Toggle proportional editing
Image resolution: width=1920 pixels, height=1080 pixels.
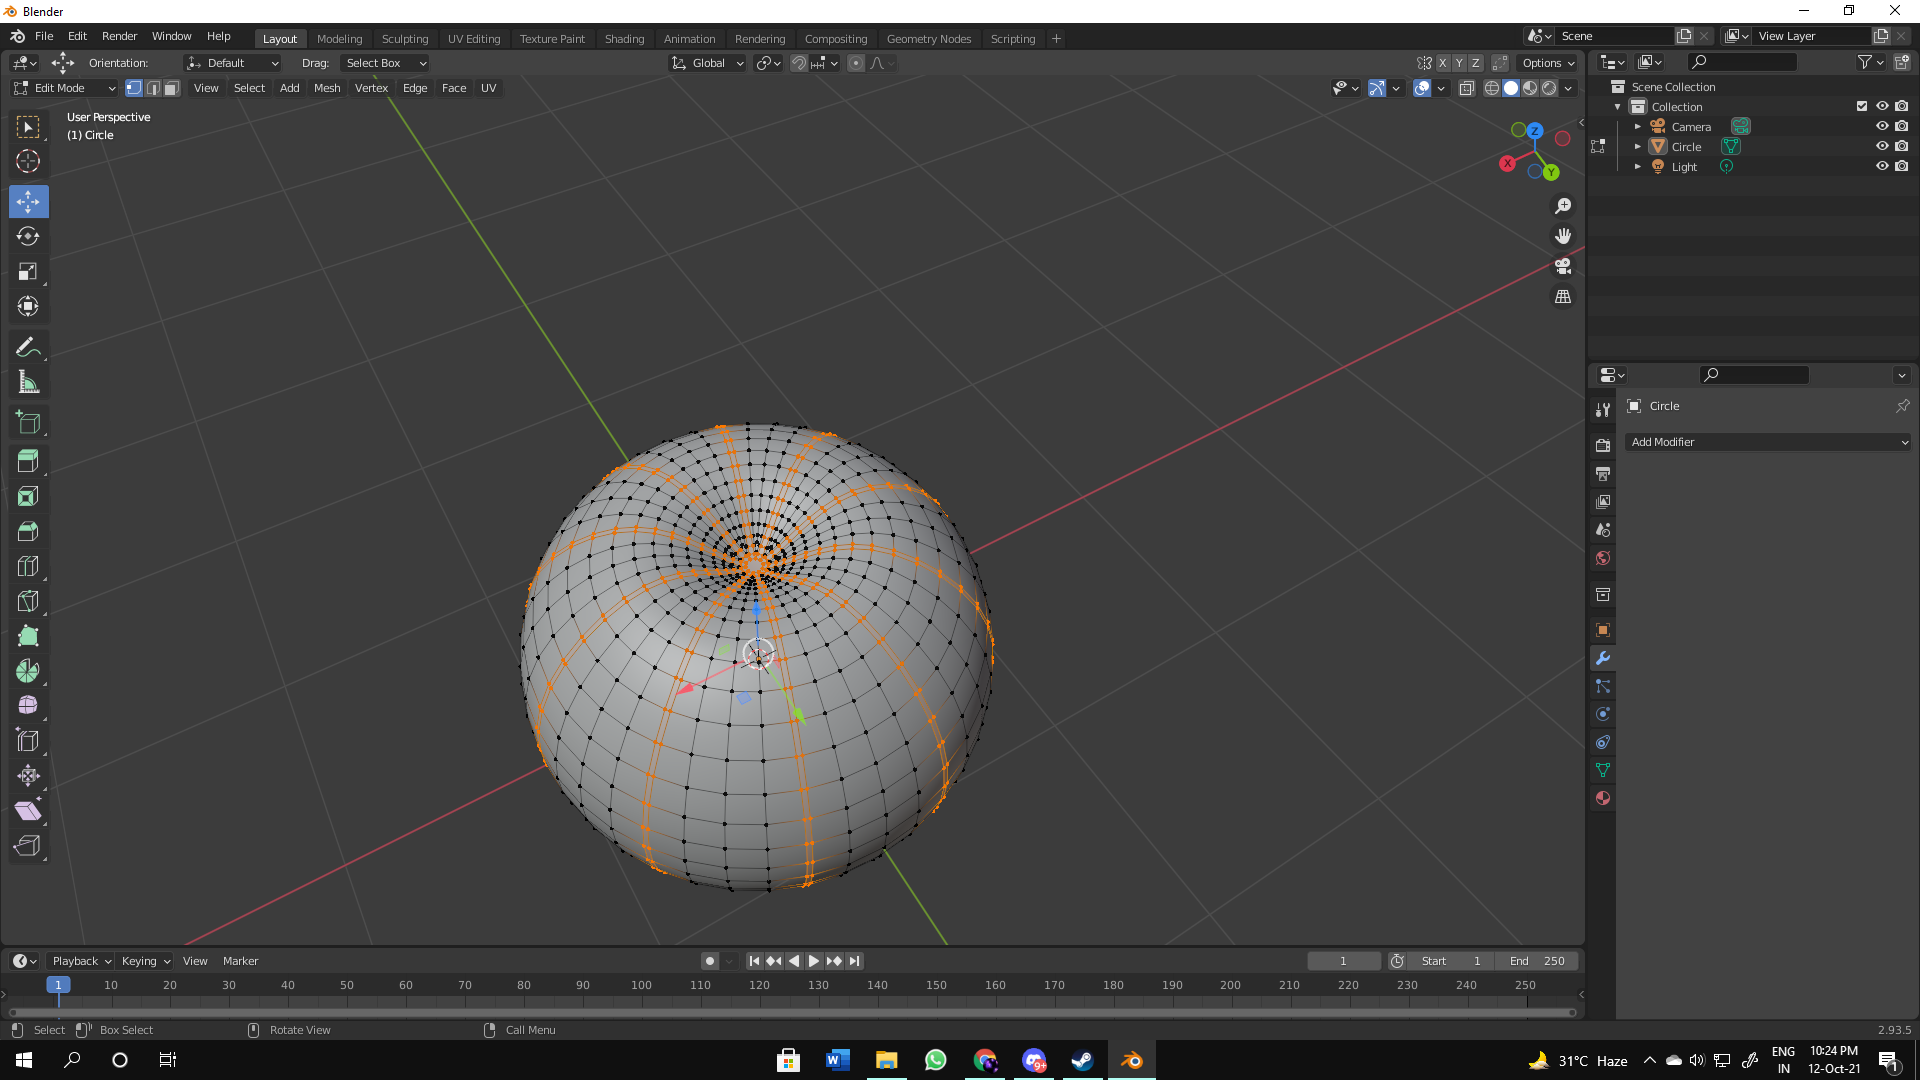coord(856,63)
